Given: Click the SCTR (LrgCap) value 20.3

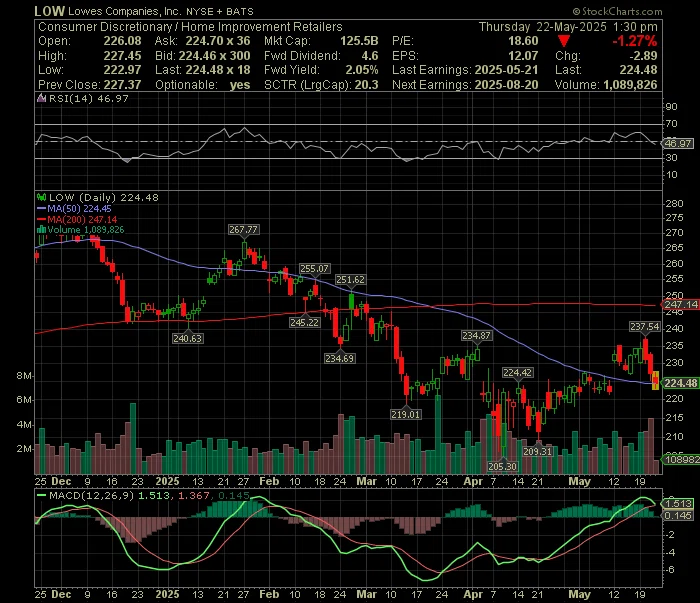Looking at the screenshot, I should click(366, 85).
